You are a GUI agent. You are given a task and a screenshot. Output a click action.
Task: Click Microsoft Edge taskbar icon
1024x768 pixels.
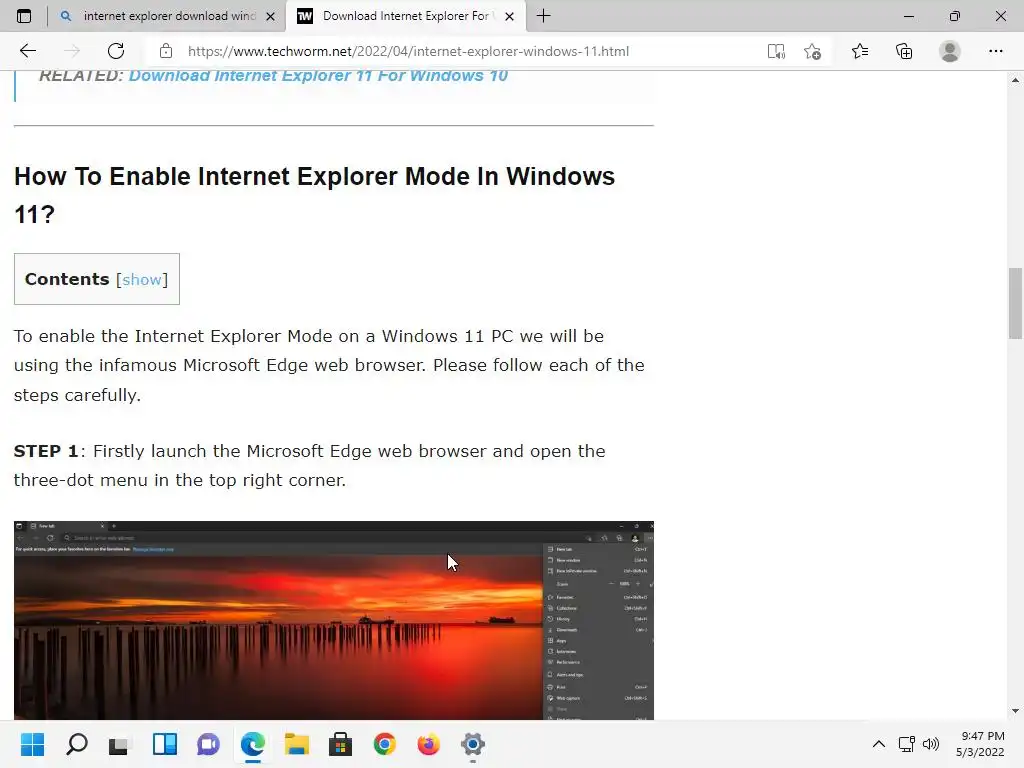pos(253,744)
